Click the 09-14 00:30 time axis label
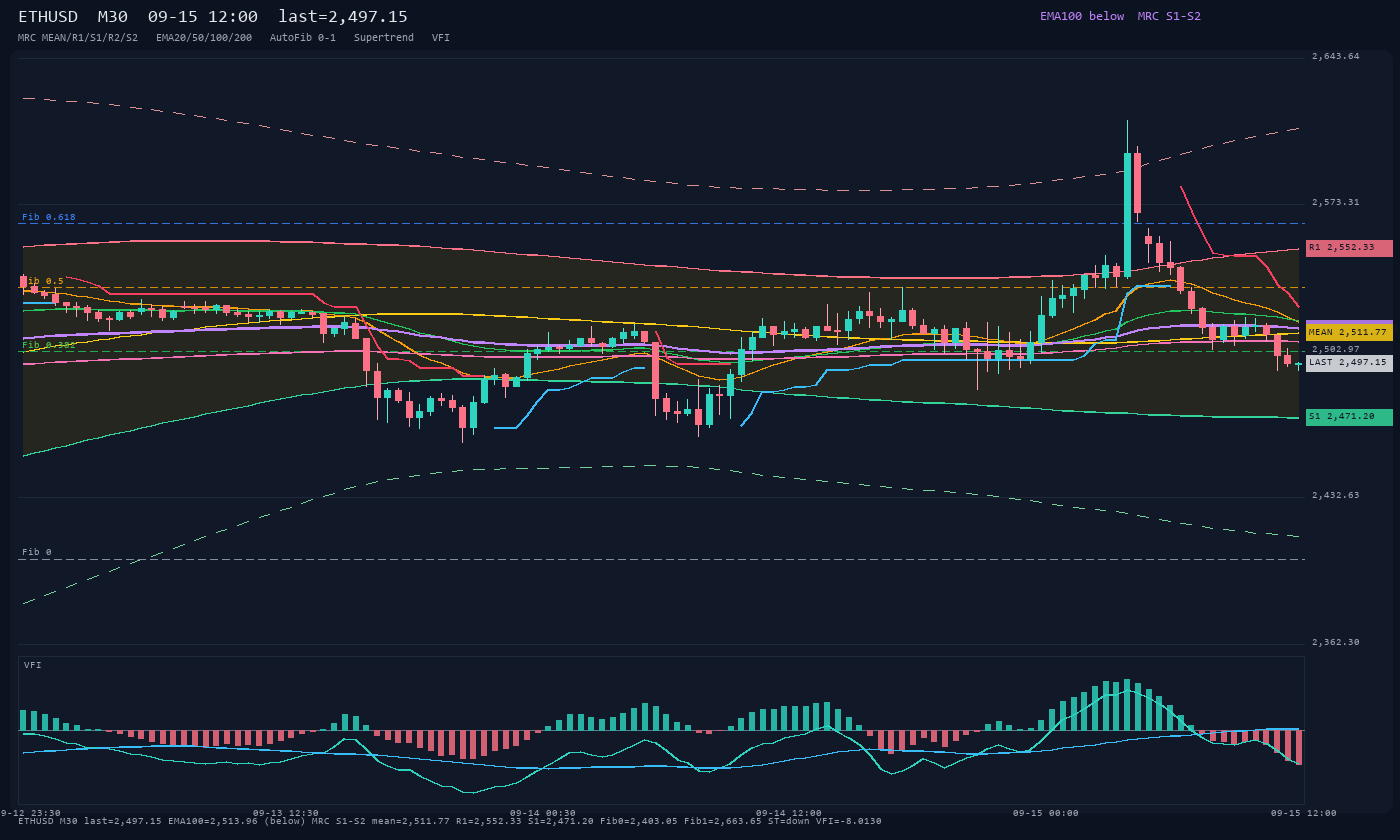This screenshot has height=840, width=1400. (543, 813)
